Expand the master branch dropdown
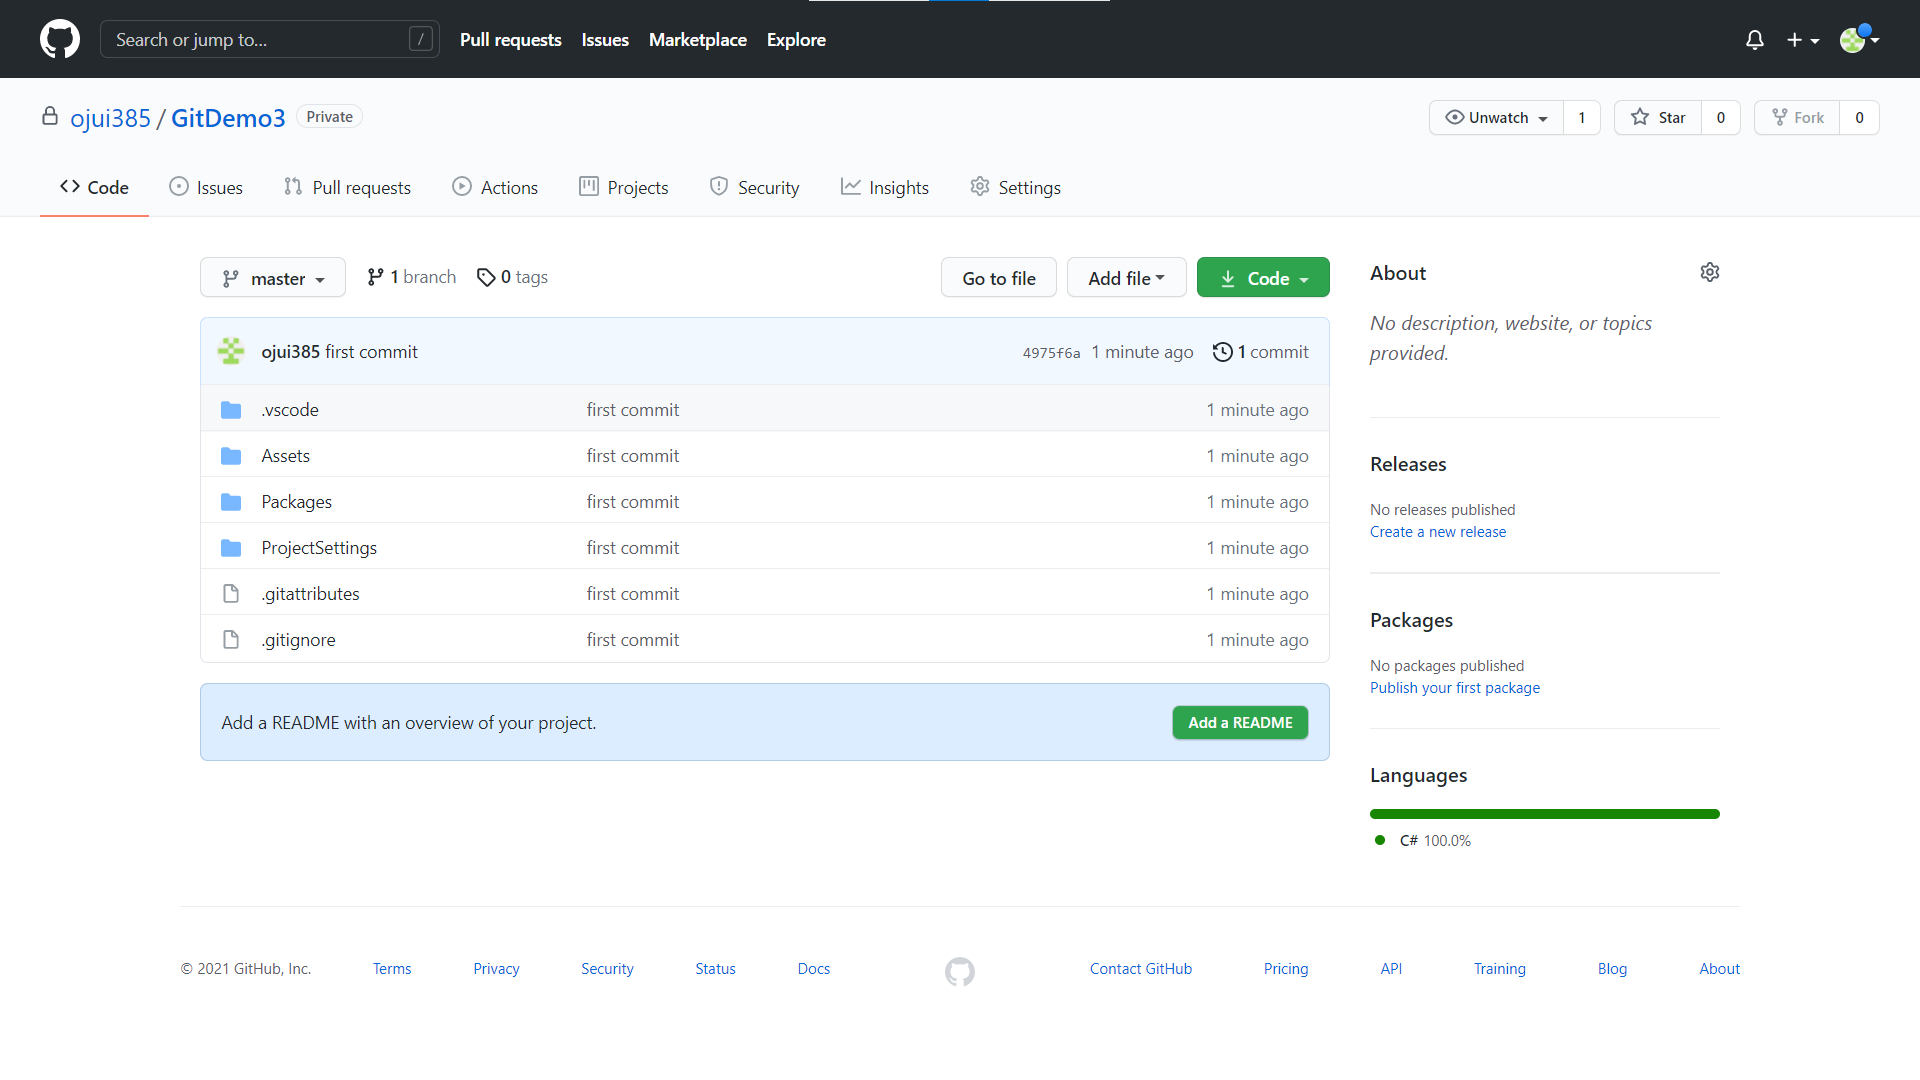1920x1080 pixels. pyautogui.click(x=273, y=278)
